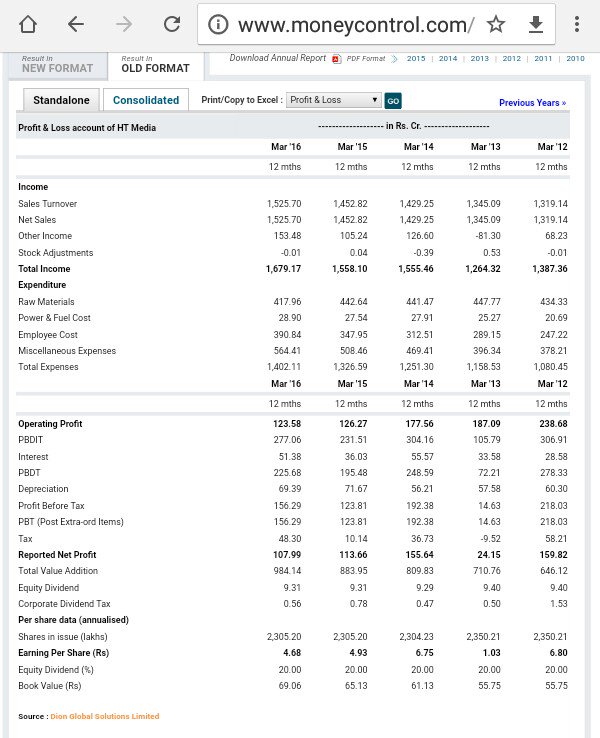Click the PDF file icon
Viewport: 600px width, 738px height.
(336, 59)
